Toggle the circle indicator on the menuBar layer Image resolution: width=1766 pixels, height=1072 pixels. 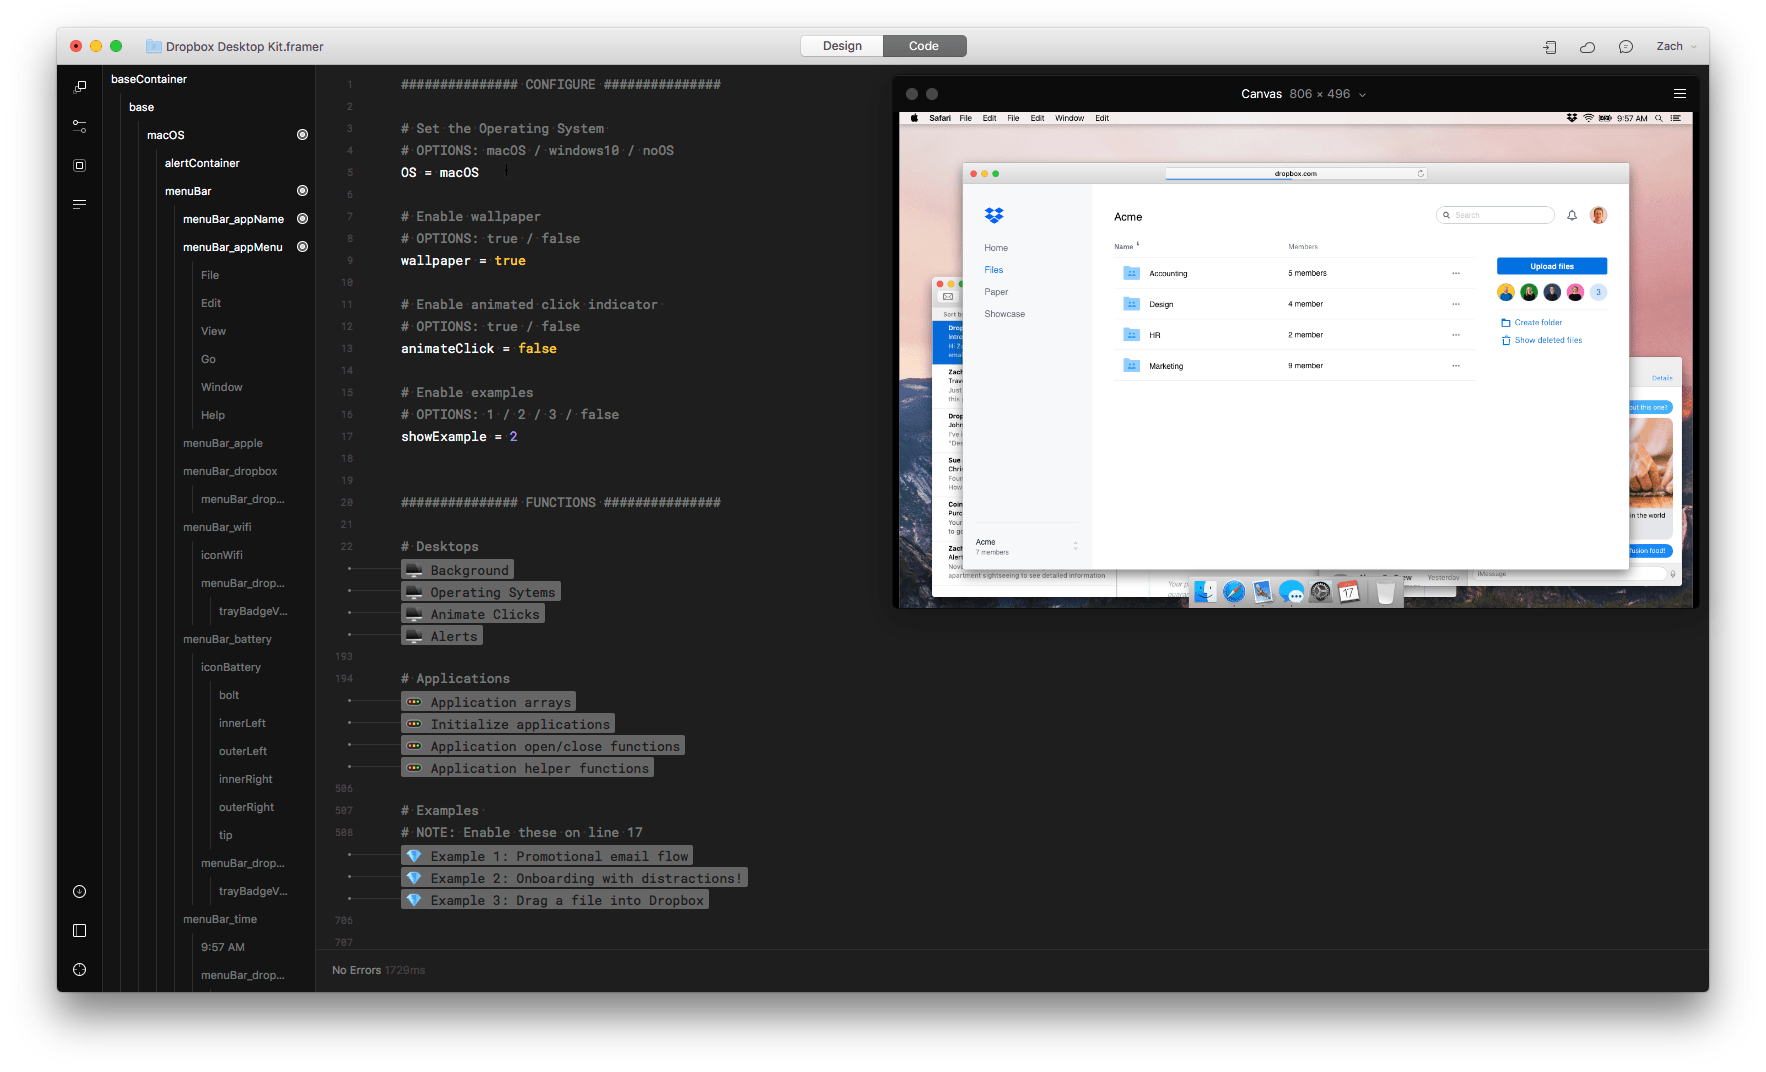(302, 191)
